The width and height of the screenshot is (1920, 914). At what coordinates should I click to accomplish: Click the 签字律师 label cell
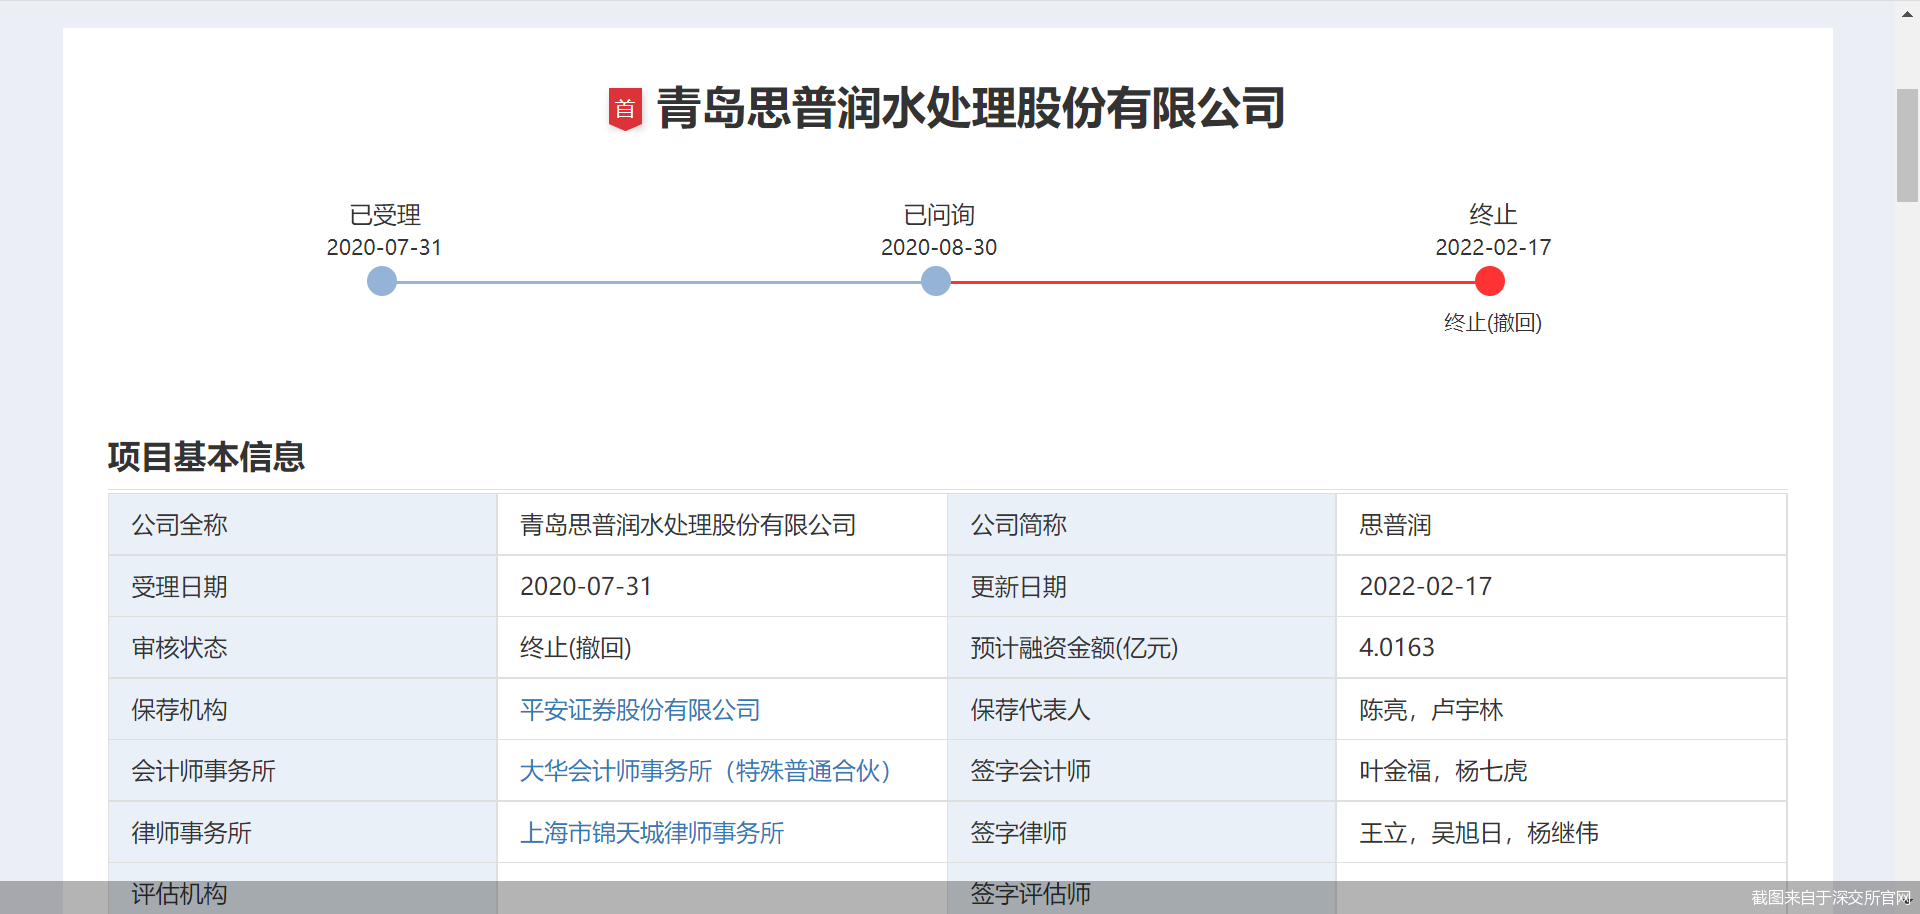(x=1142, y=833)
